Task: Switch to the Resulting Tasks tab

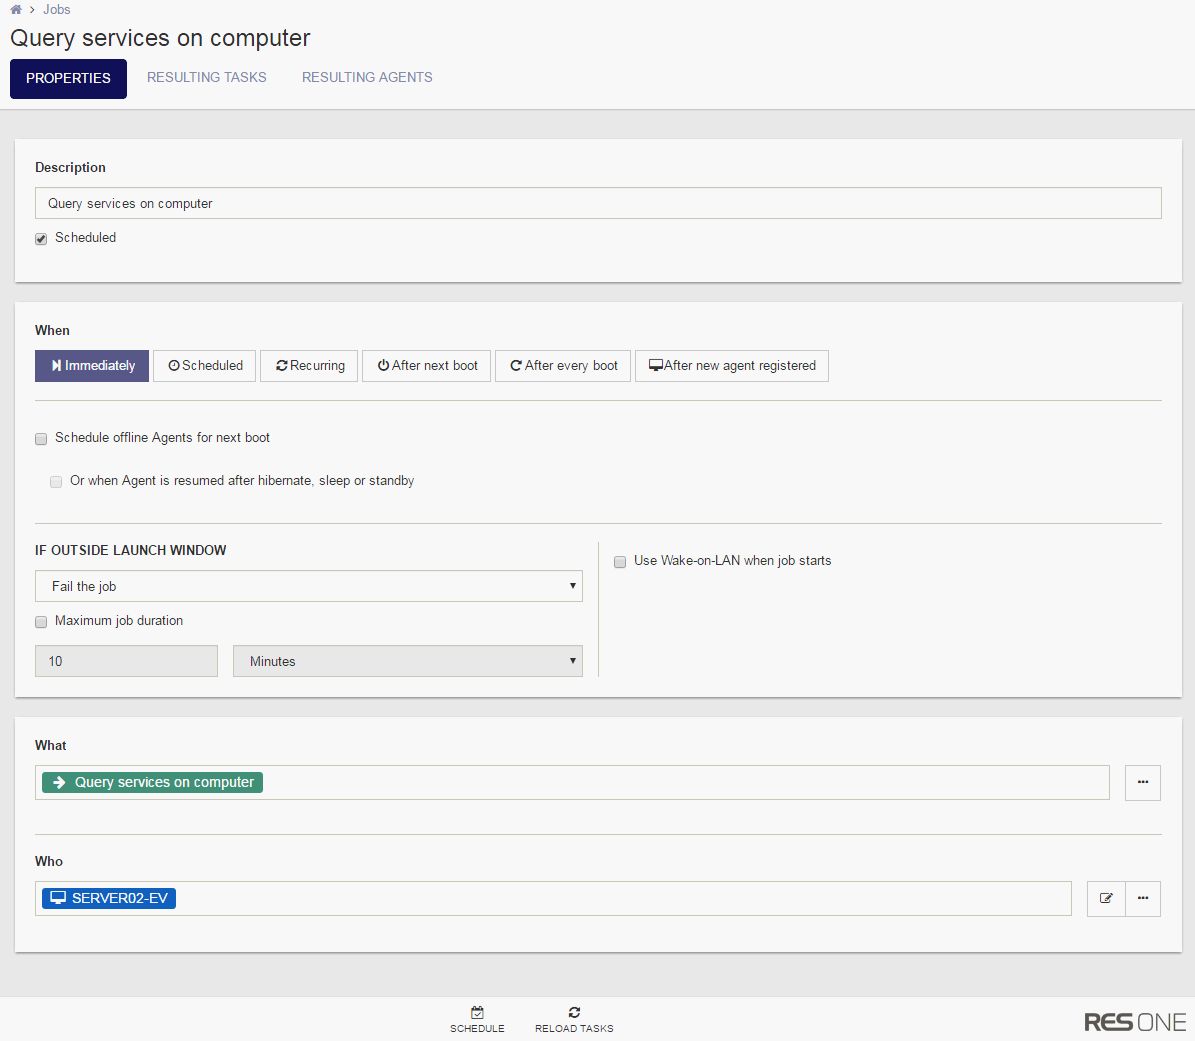Action: [x=206, y=77]
